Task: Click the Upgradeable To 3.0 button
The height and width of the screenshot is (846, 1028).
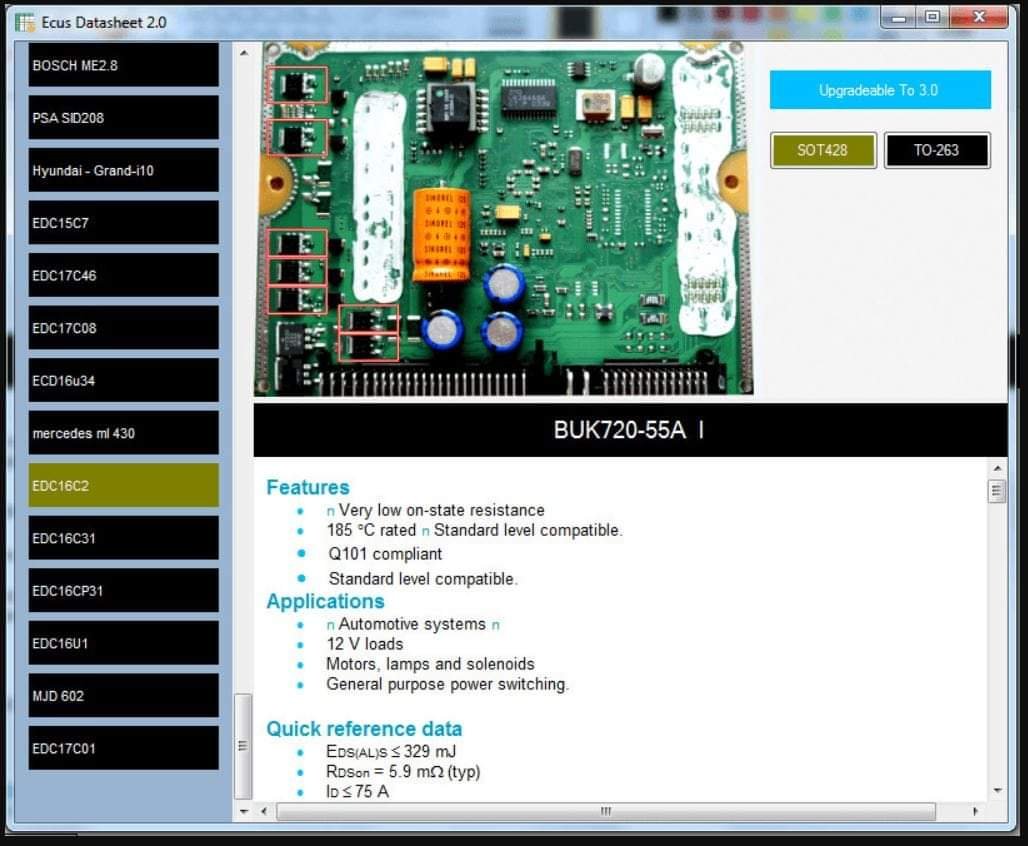Action: pyautogui.click(x=880, y=90)
